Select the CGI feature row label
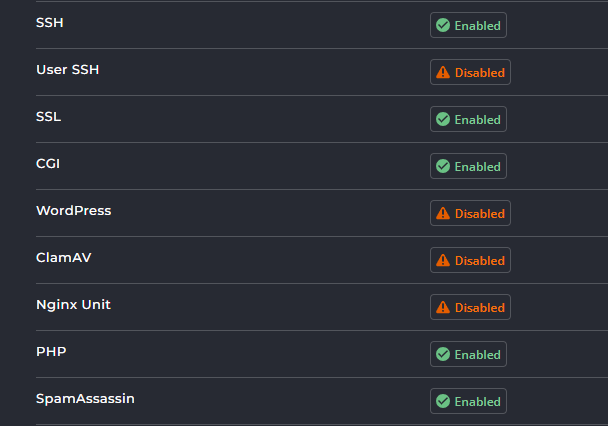 click(x=48, y=164)
